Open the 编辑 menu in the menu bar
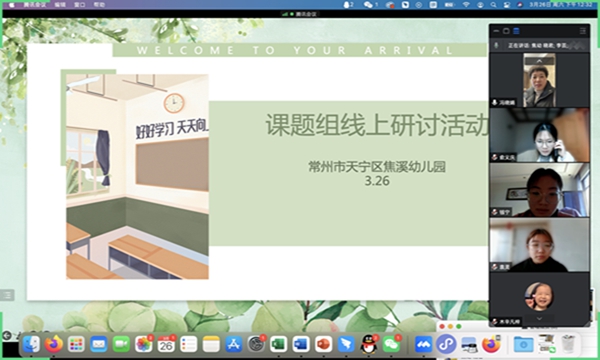This screenshot has width=600, height=360. [60, 5]
